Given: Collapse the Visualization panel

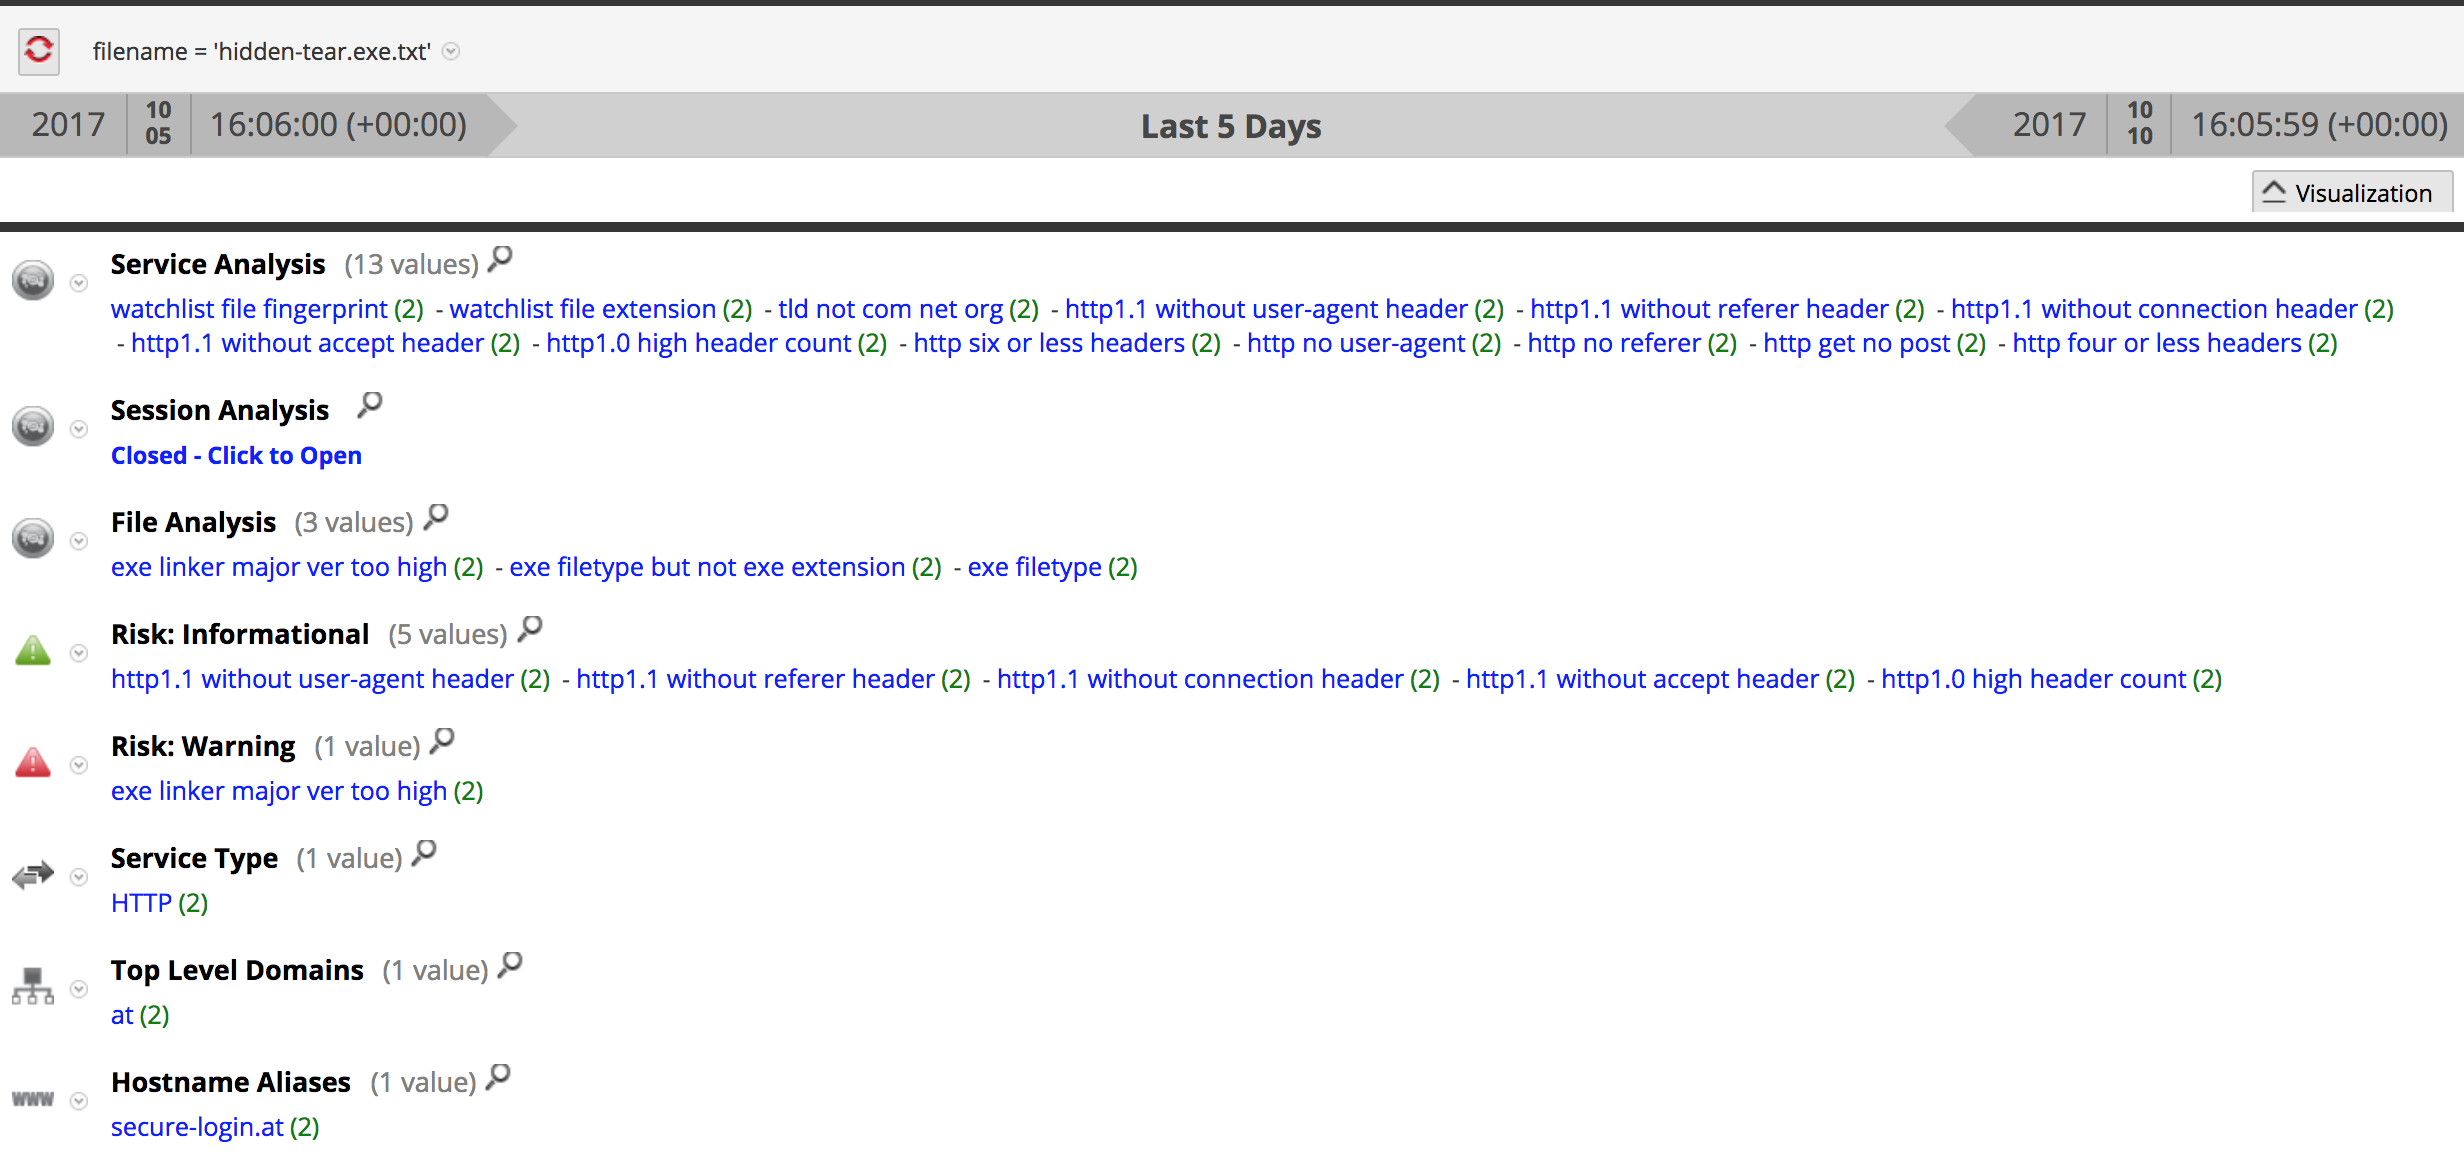Looking at the screenshot, I should [2351, 192].
